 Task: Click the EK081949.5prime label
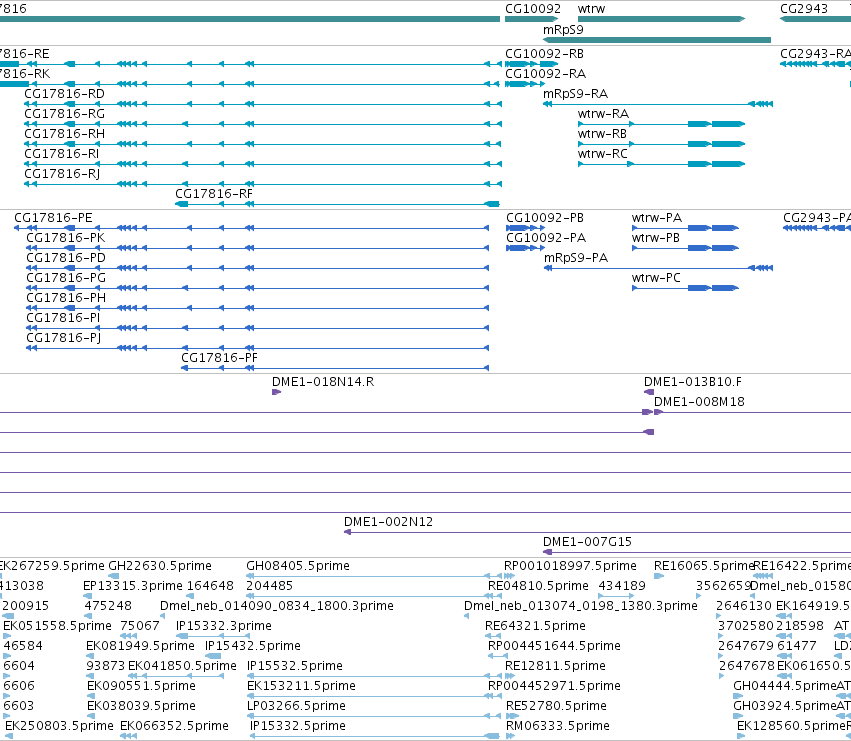point(141,646)
